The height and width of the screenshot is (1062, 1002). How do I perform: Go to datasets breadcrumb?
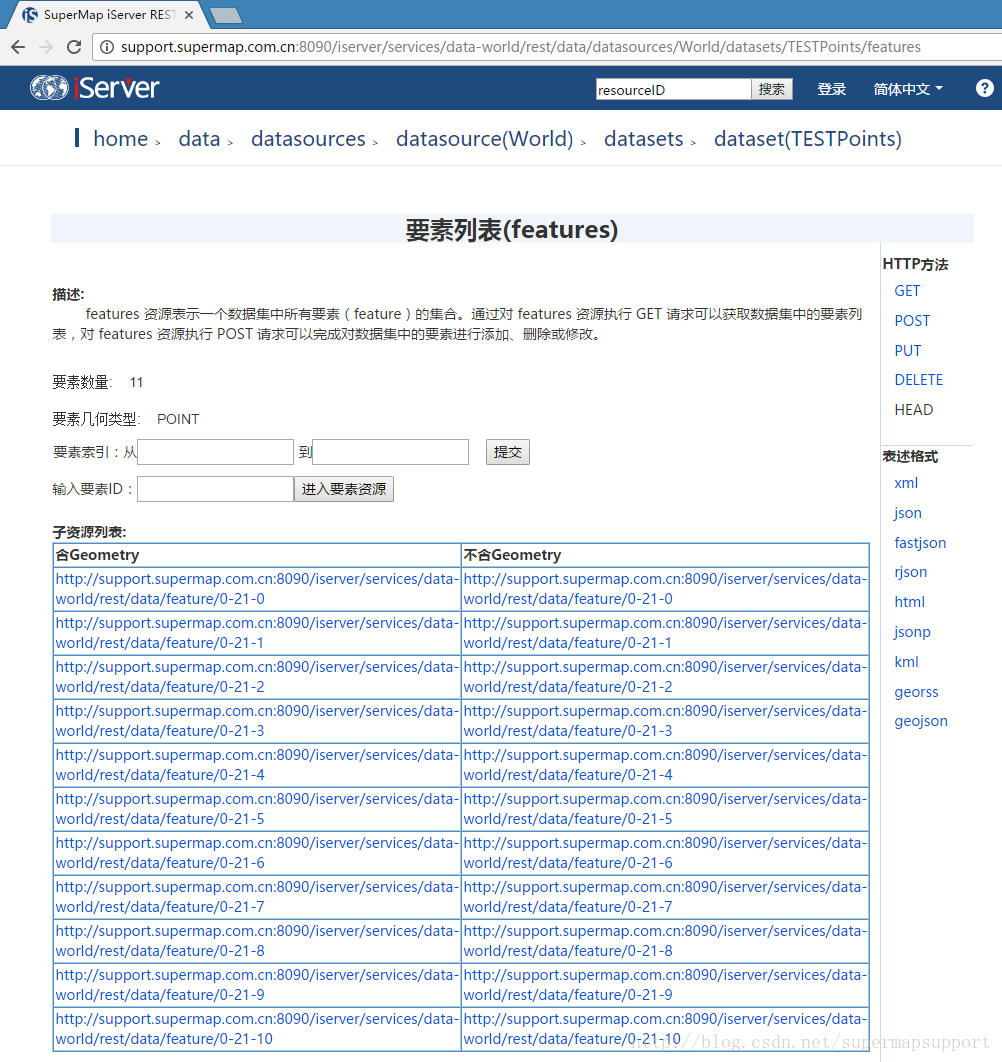pyautogui.click(x=644, y=139)
